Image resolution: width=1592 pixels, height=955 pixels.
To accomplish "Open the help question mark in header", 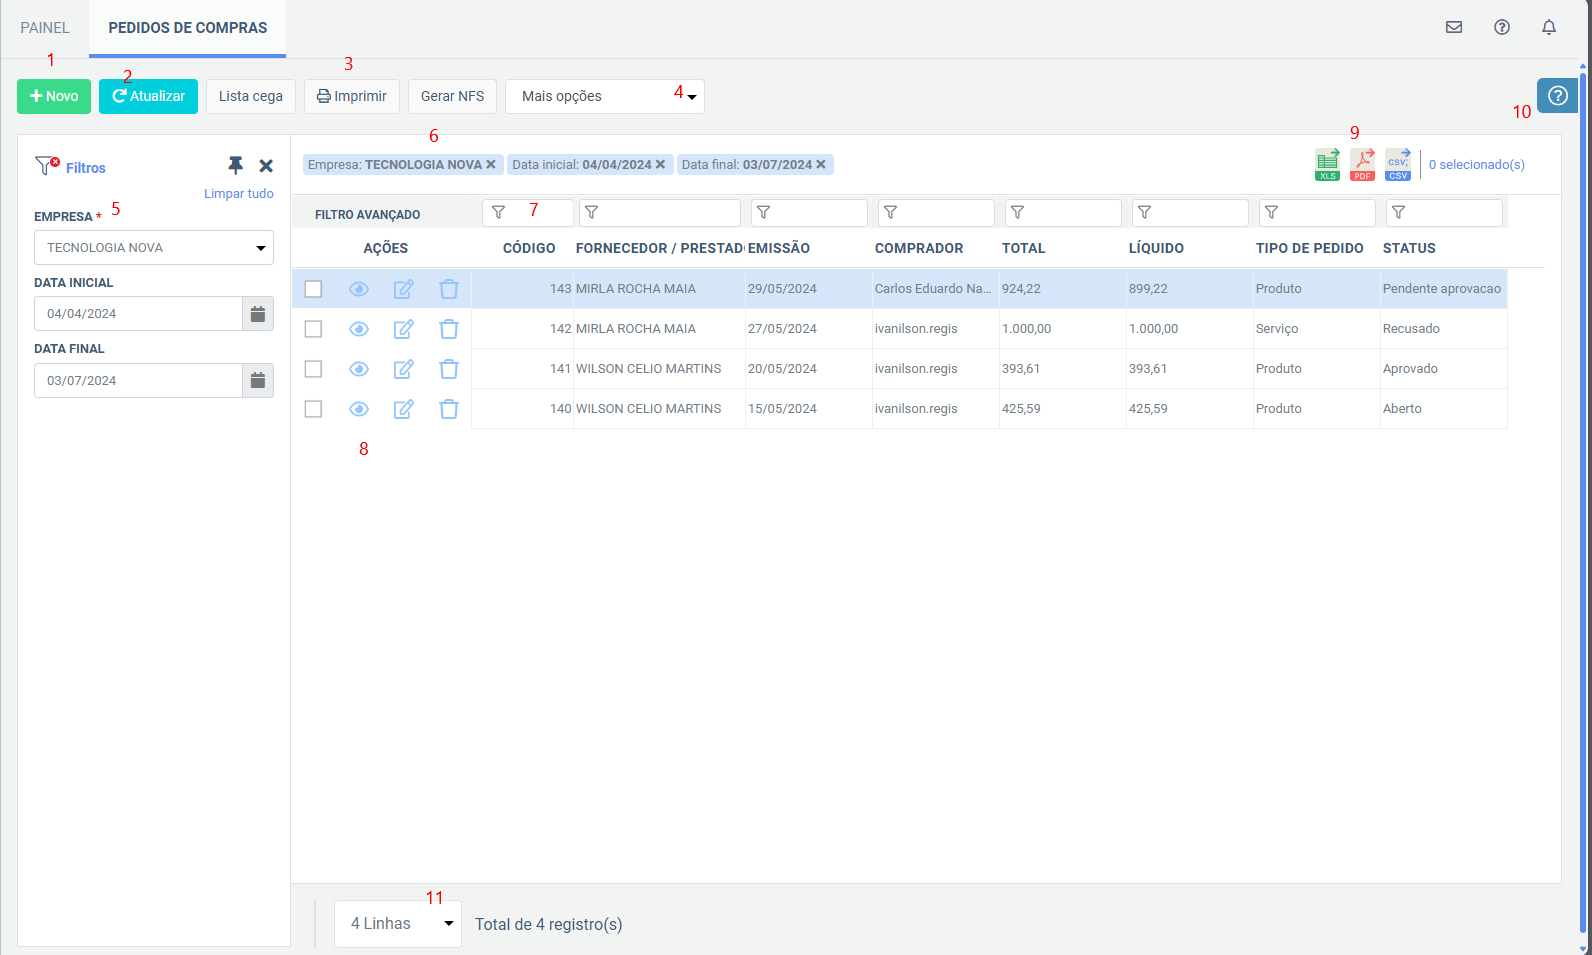I will click(x=1502, y=27).
